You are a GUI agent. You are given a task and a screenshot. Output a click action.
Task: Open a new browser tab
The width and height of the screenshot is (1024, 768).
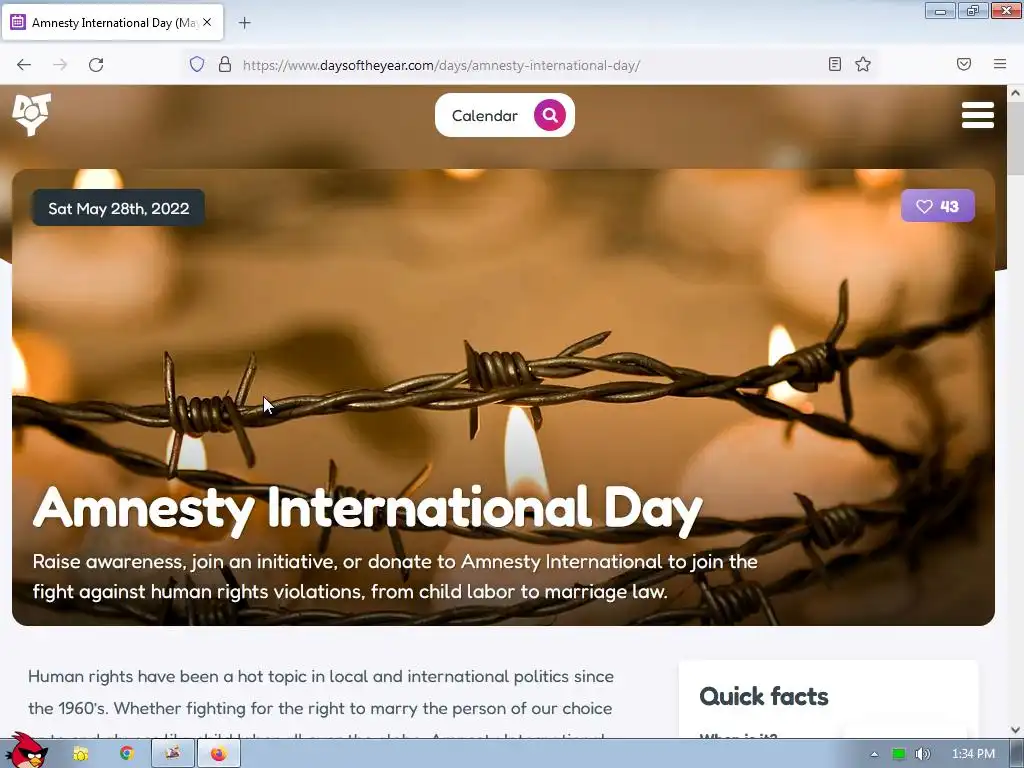coord(244,23)
